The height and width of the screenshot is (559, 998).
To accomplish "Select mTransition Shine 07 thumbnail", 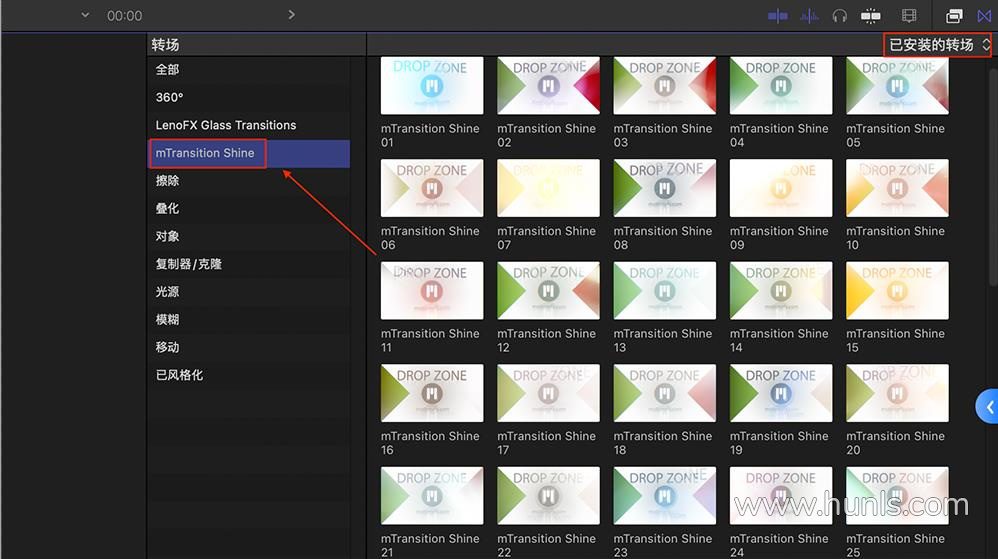I will click(x=548, y=188).
